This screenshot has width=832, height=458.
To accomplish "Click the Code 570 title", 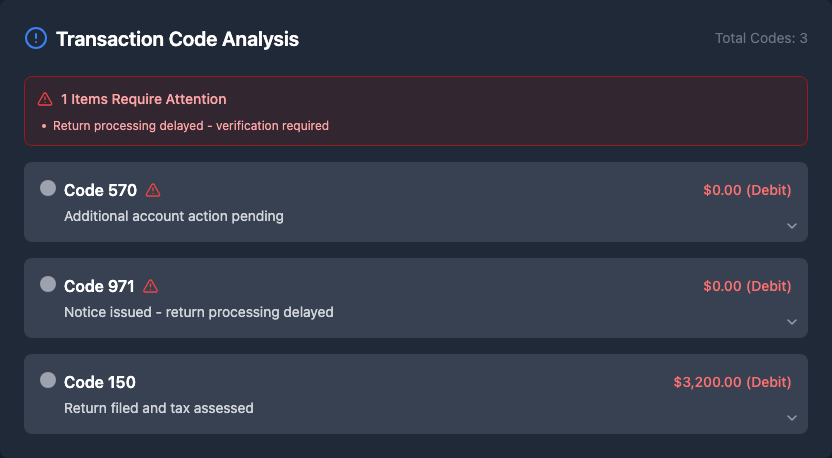I will [100, 190].
